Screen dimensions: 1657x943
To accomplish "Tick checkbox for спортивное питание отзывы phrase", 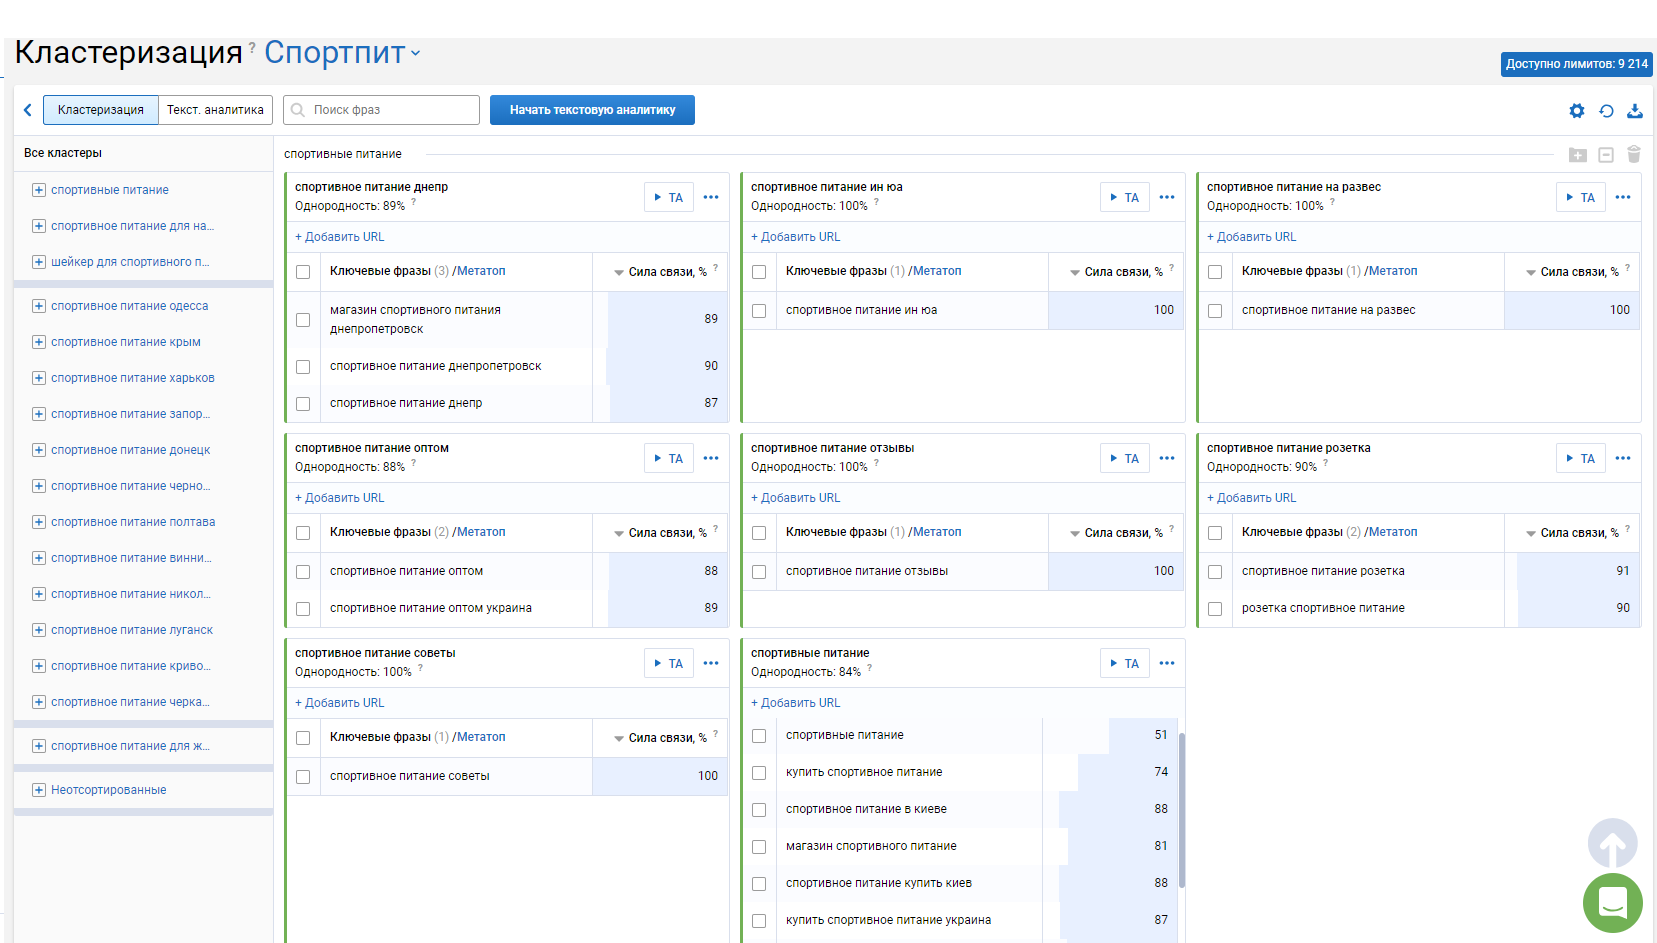I will point(759,572).
